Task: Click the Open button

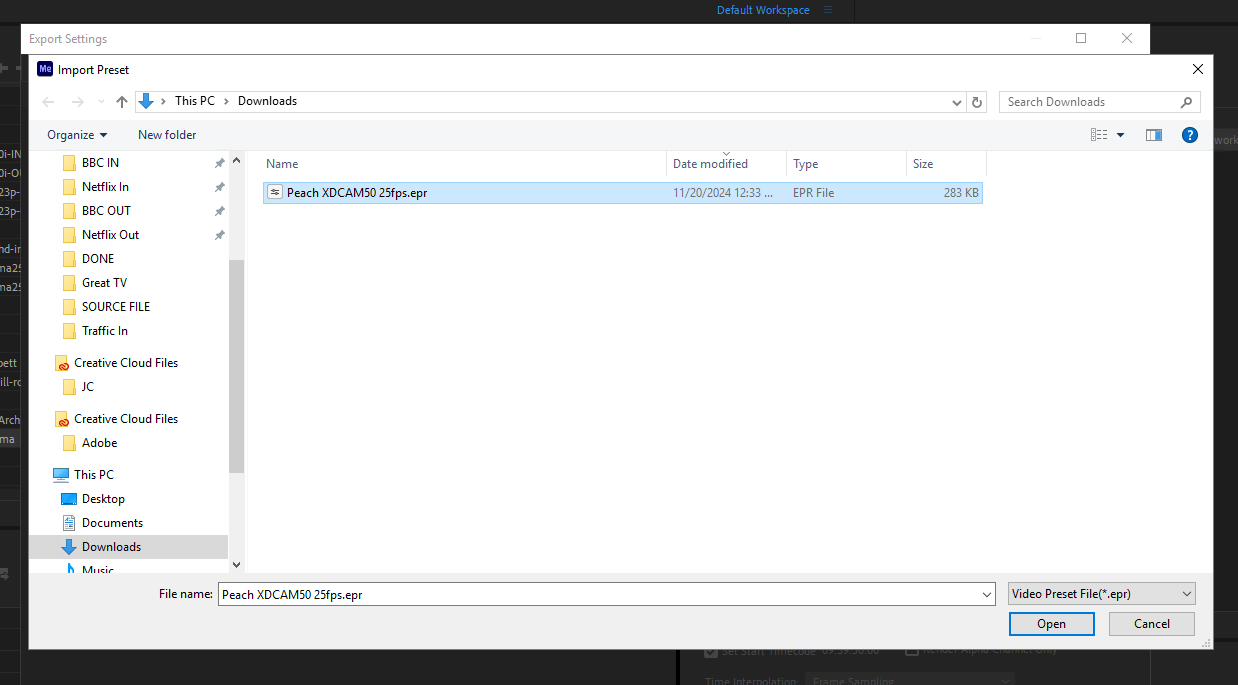Action: coord(1051,624)
